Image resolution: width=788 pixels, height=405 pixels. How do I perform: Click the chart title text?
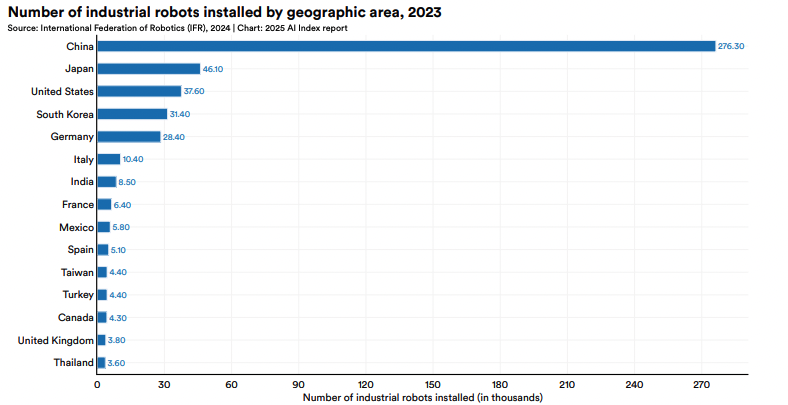pos(224,11)
